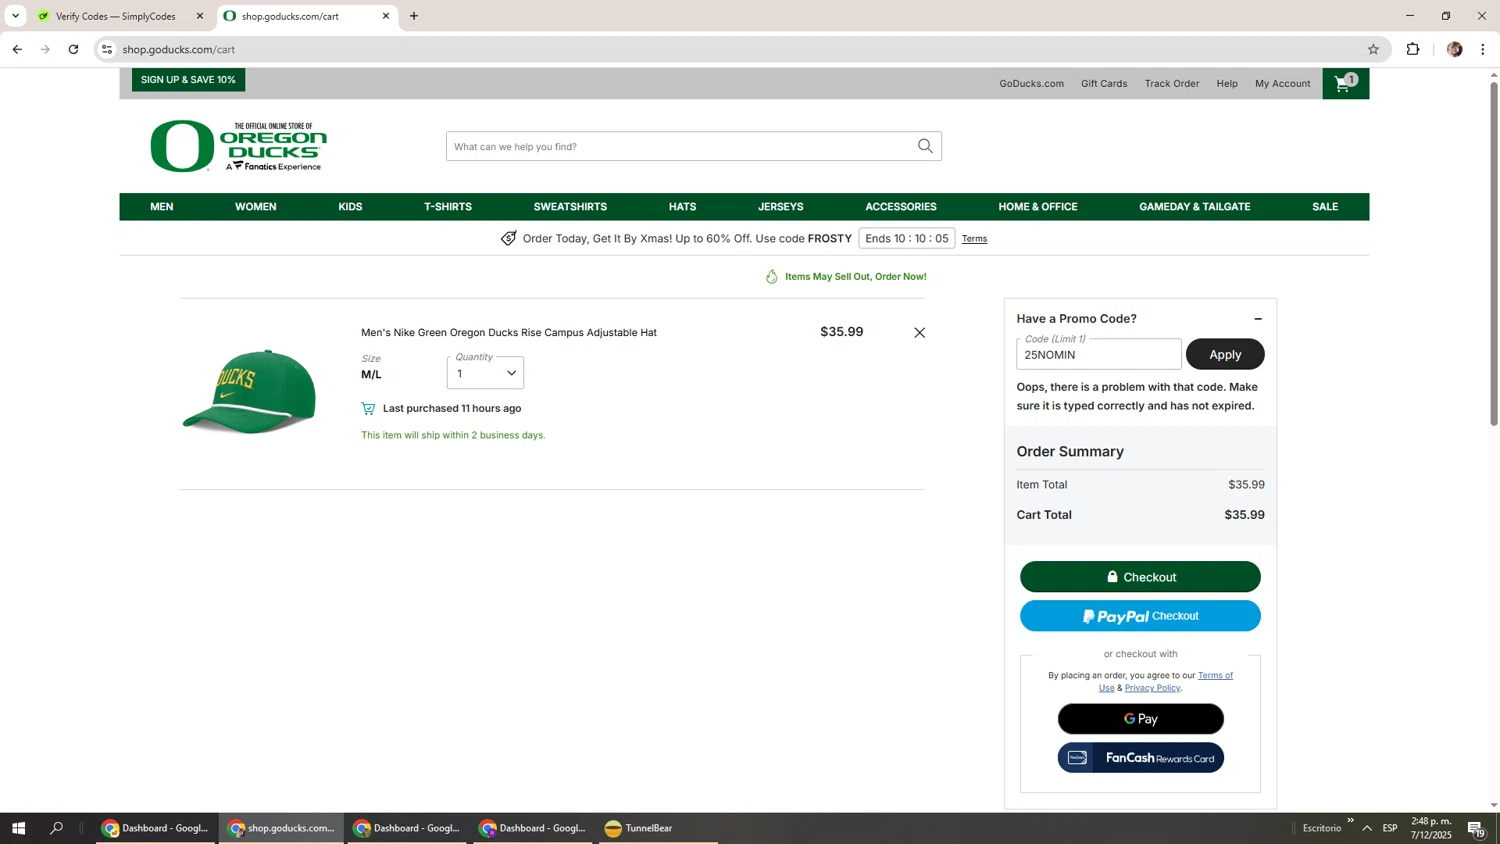
Task: Click the Apply promo code button
Action: (1225, 354)
